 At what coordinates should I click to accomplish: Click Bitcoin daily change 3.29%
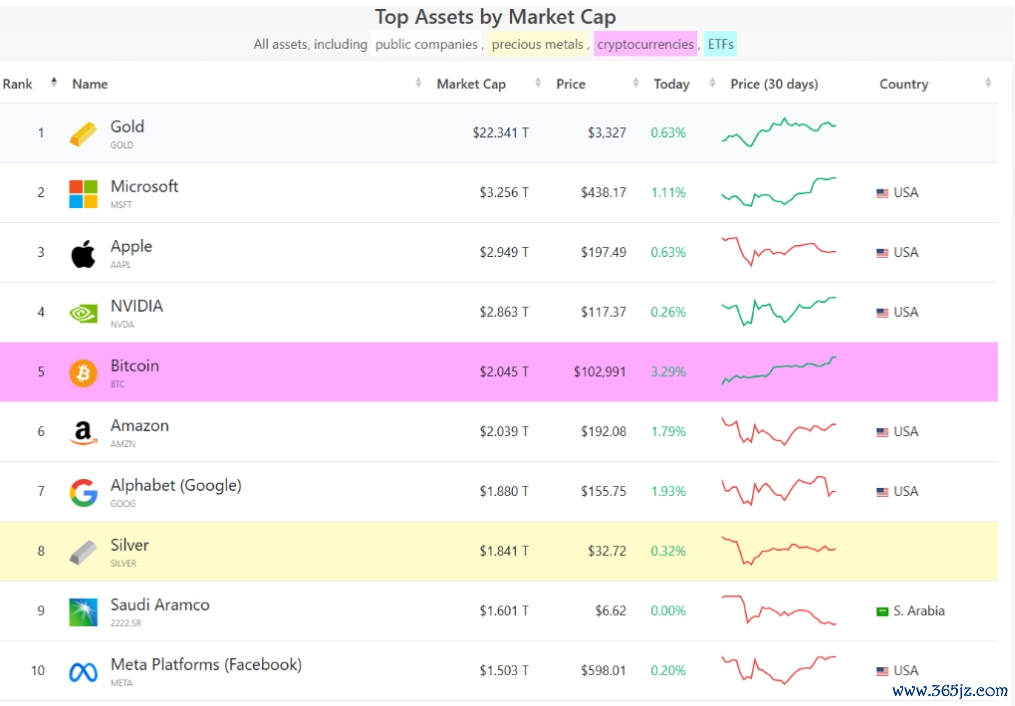click(668, 372)
